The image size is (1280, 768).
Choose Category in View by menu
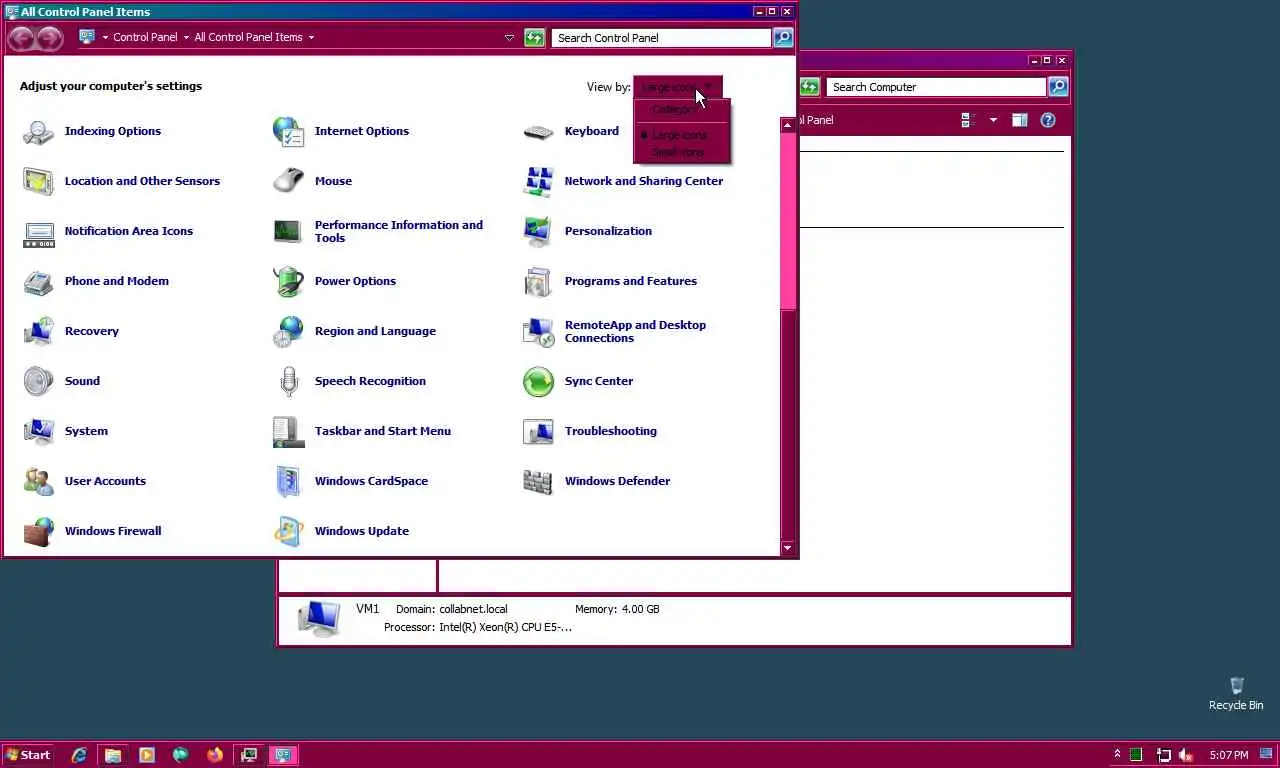tap(680, 110)
